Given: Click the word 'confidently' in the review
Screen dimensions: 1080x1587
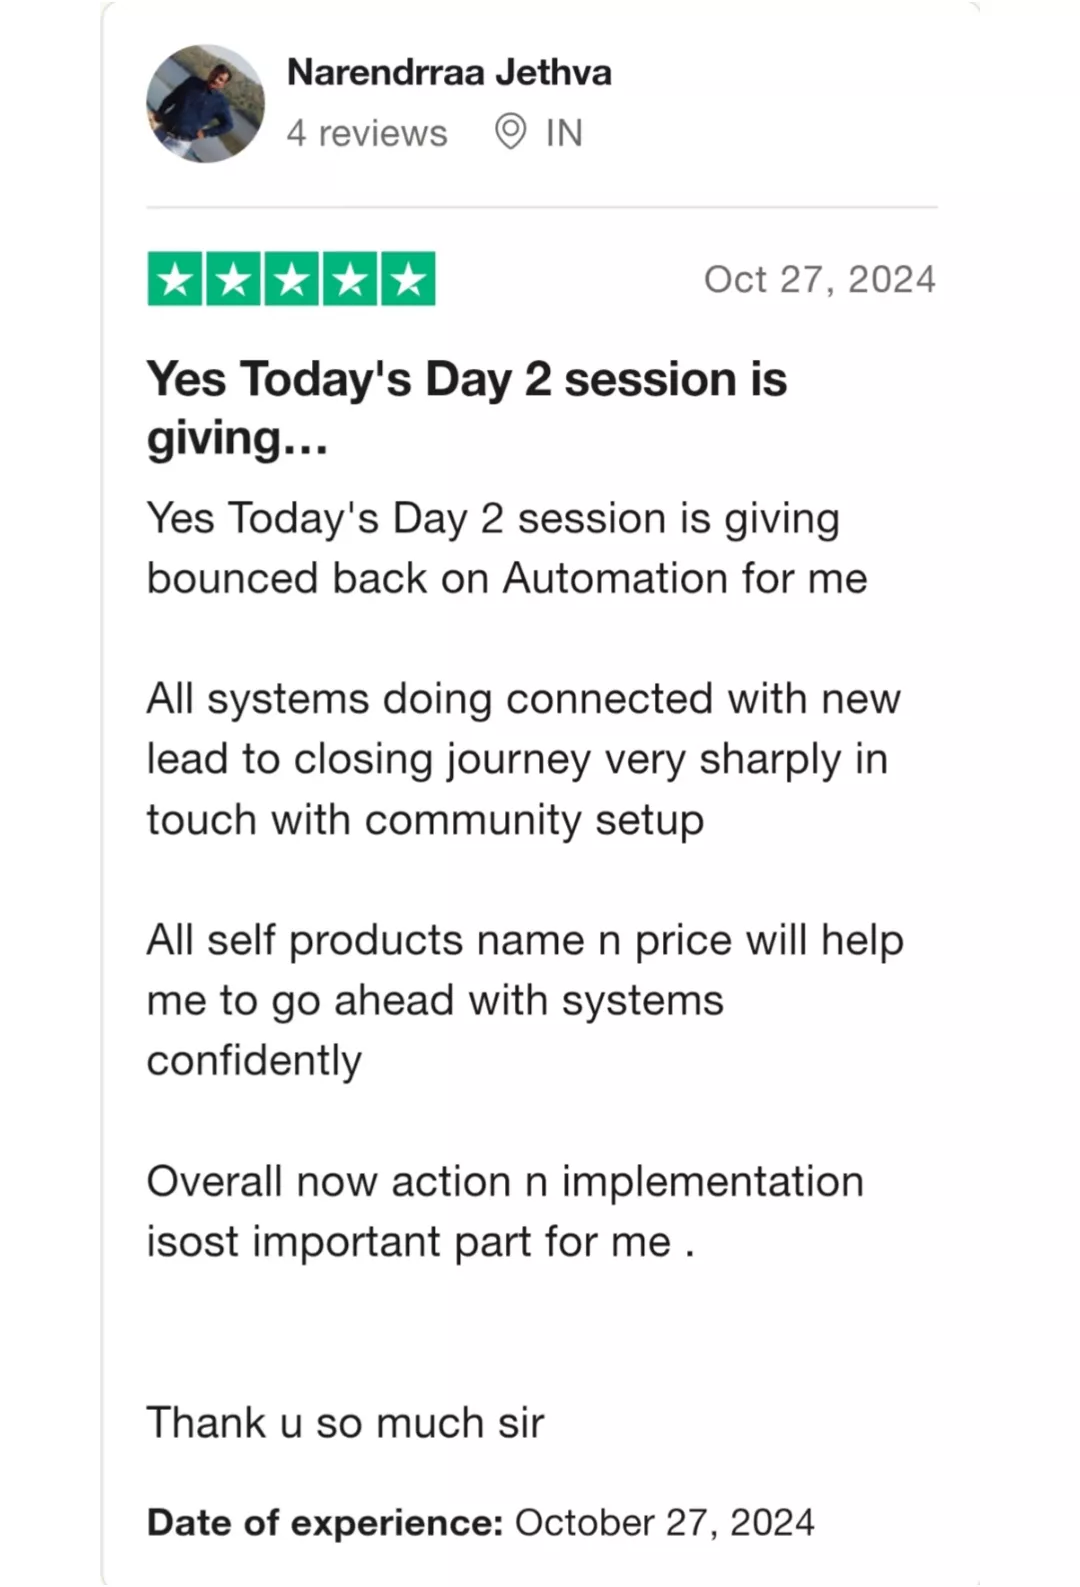Looking at the screenshot, I should [x=254, y=1061].
